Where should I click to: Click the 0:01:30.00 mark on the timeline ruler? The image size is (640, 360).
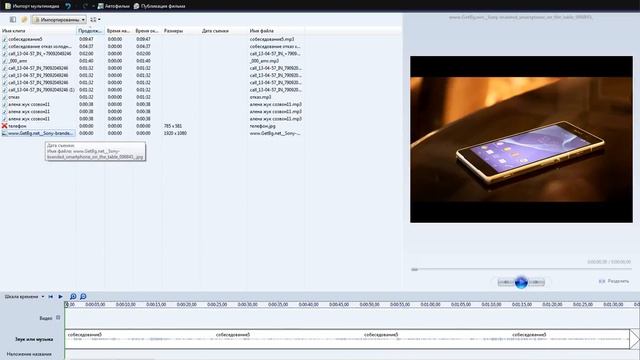[x=613, y=304]
